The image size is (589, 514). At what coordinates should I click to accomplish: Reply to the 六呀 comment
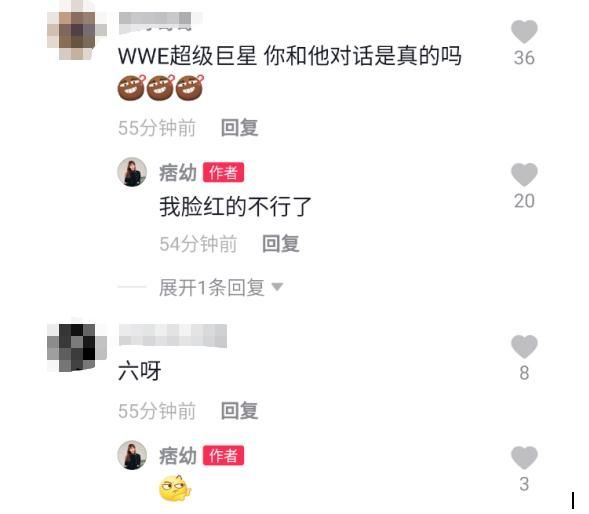[239, 411]
